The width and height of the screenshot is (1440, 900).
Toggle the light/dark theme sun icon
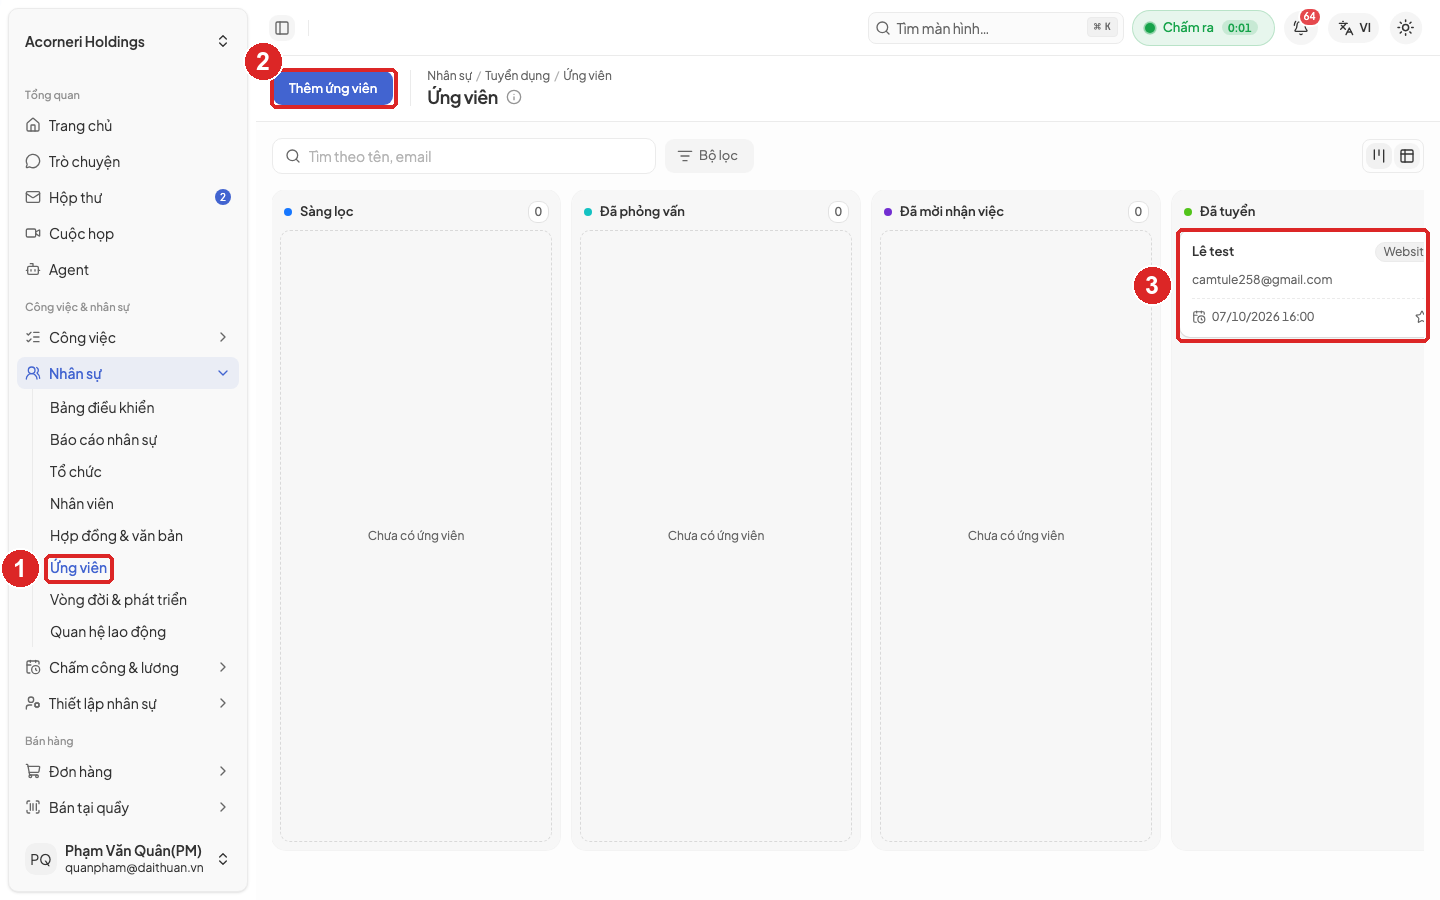(1406, 28)
